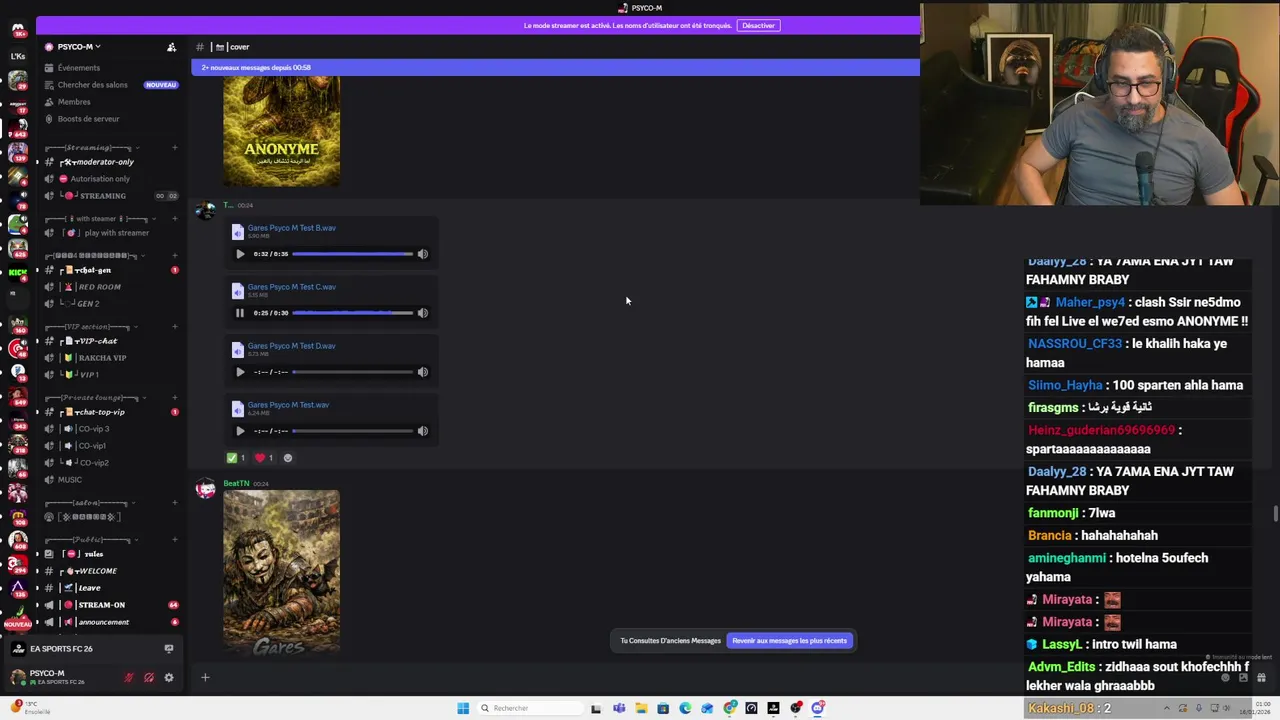Open the ANONYME cover image
This screenshot has height=720, width=1280.
pos(281,131)
